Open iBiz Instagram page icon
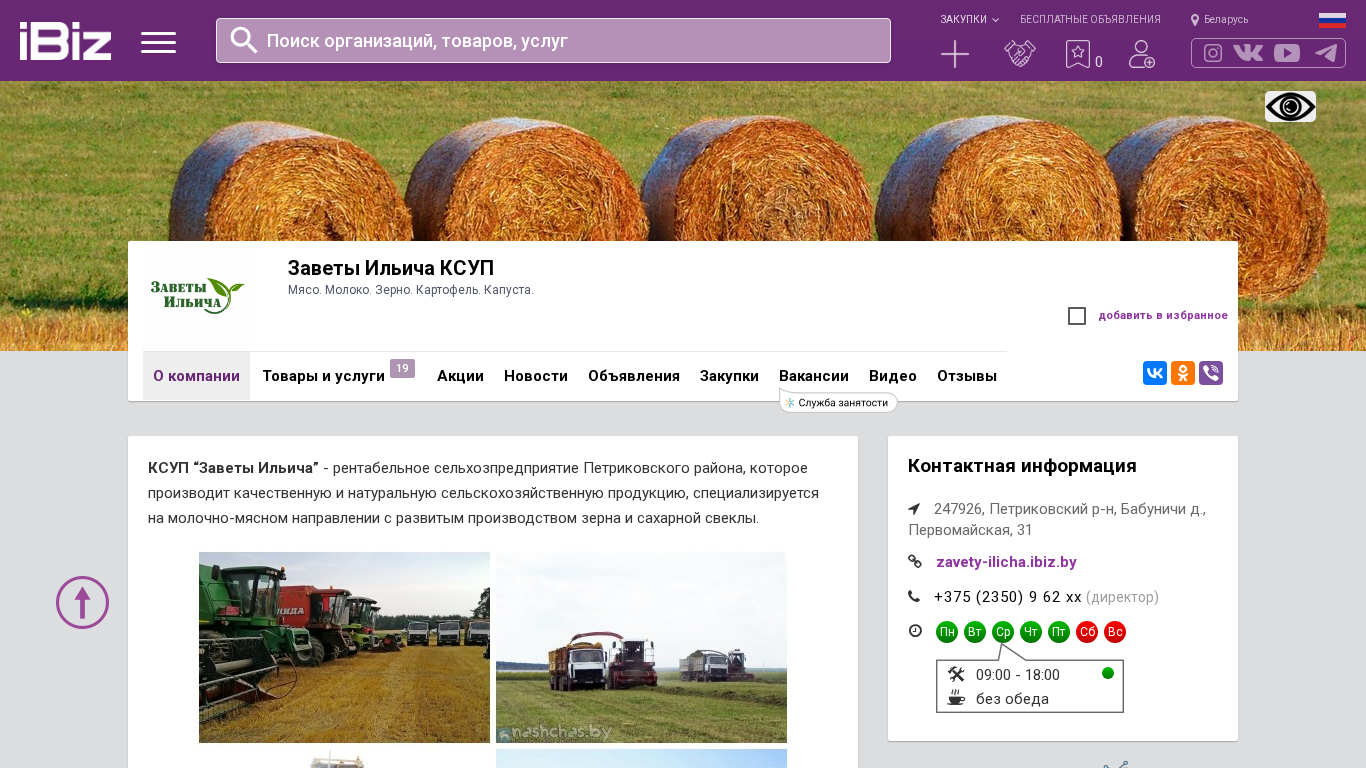 click(x=1213, y=53)
